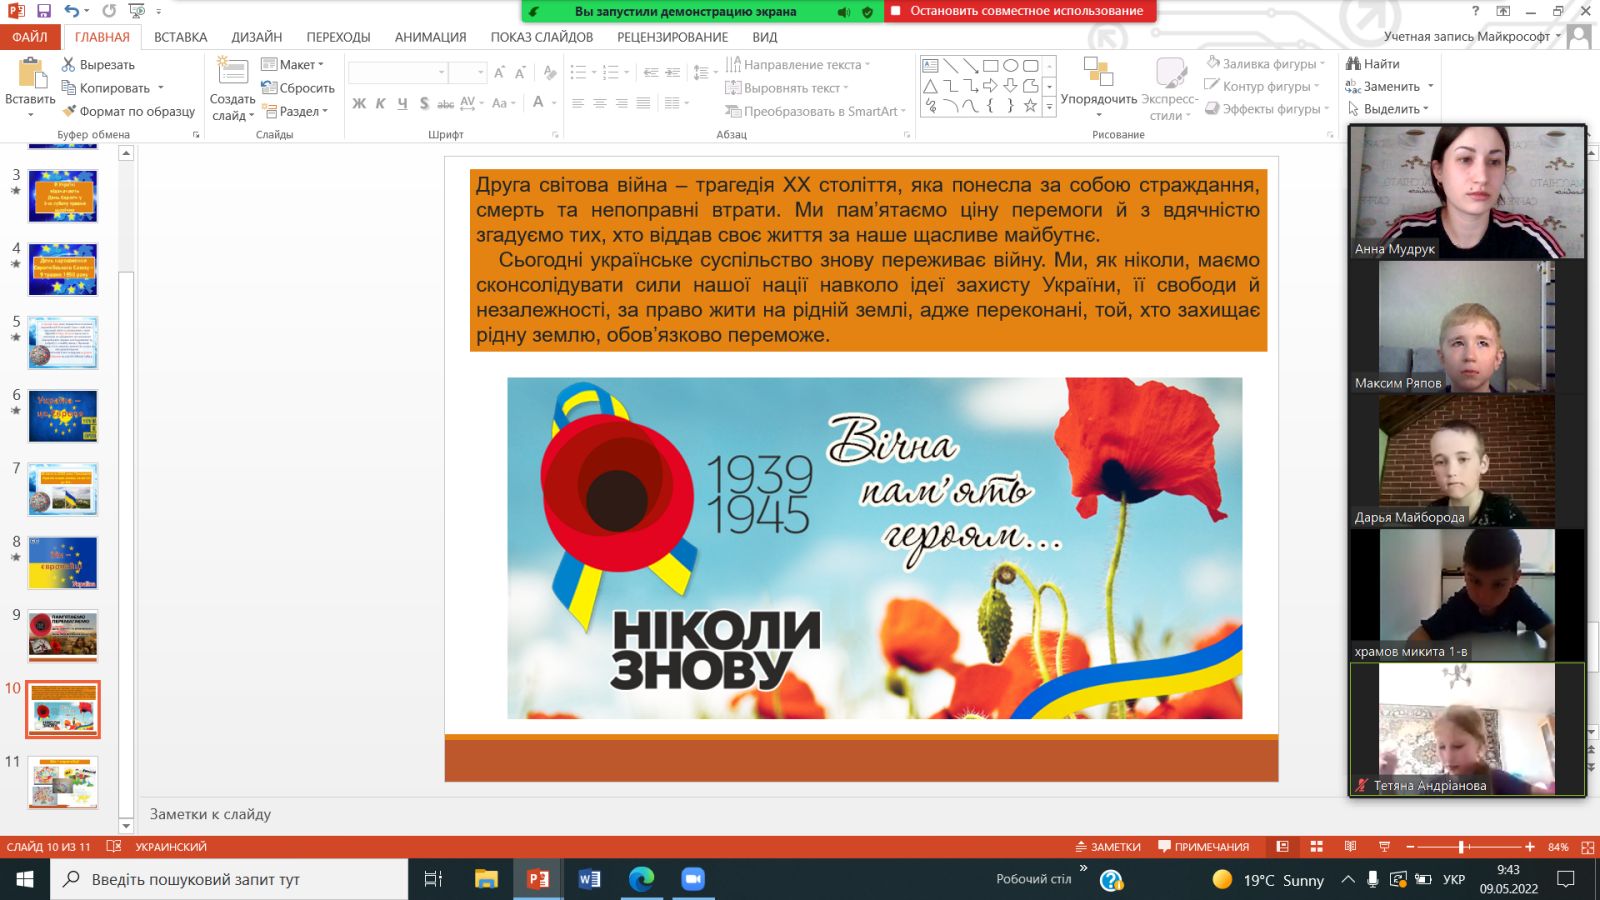This screenshot has width=1600, height=900.
Task: Switch to reading view
Action: 1350,847
